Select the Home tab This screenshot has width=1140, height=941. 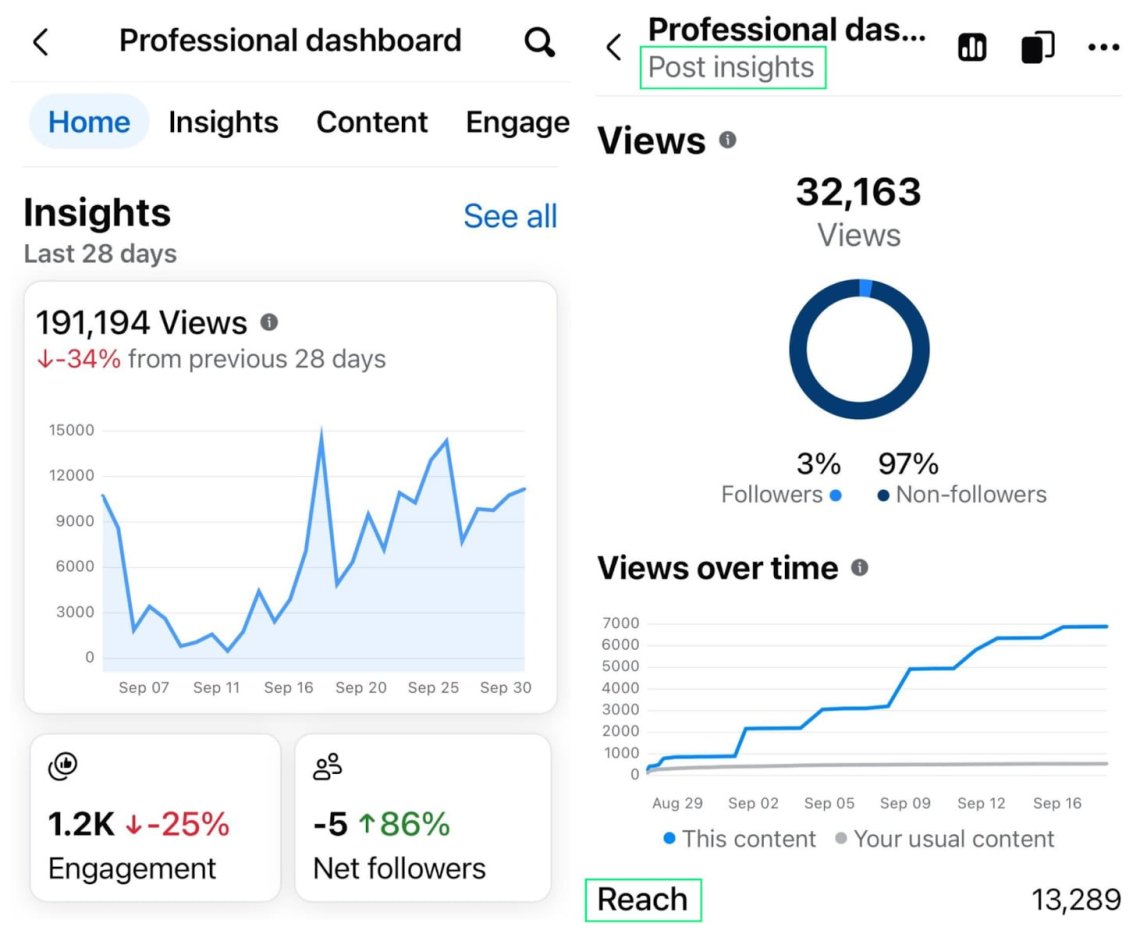(89, 122)
